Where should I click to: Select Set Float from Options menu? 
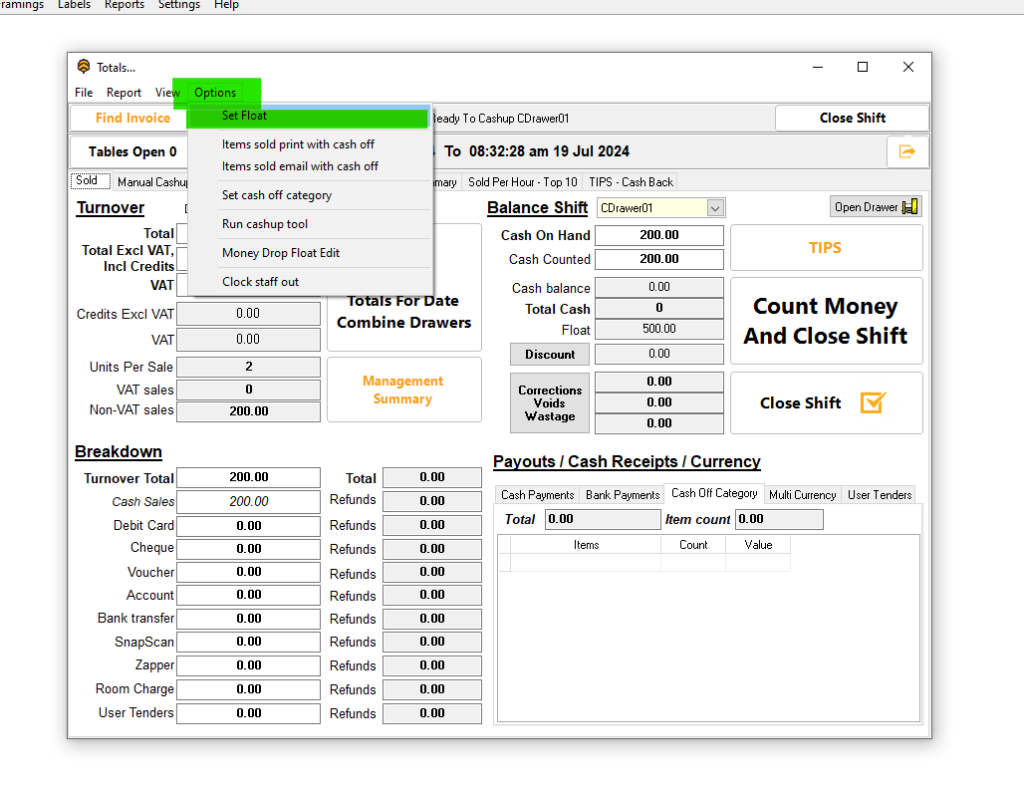(x=308, y=116)
